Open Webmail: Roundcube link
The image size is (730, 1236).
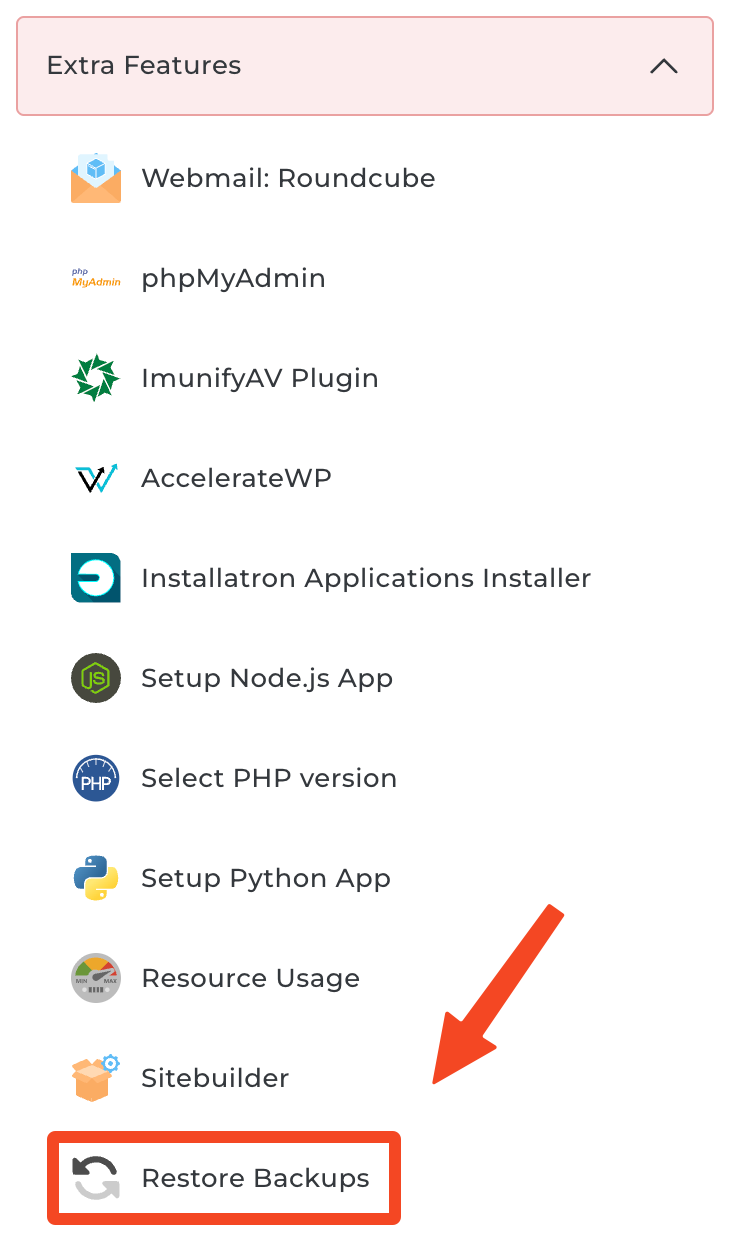pyautogui.click(x=288, y=178)
